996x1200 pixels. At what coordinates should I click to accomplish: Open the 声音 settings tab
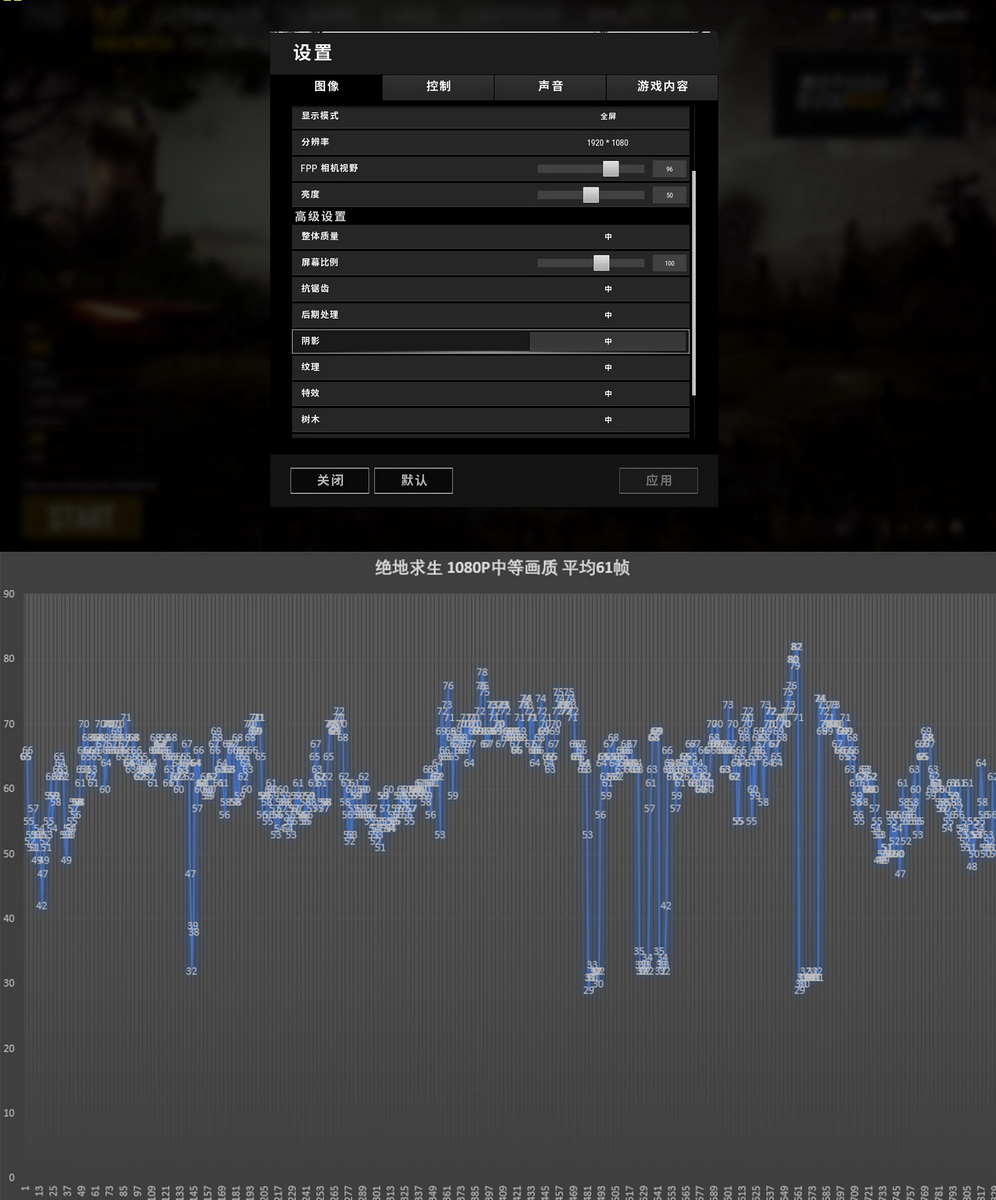coord(550,87)
